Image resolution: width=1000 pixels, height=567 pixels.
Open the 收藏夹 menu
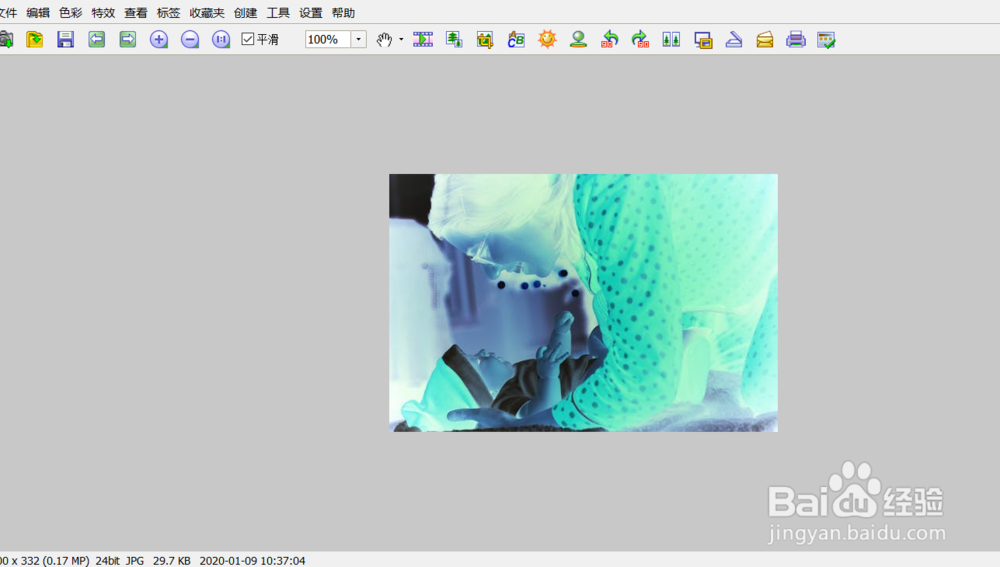(207, 13)
